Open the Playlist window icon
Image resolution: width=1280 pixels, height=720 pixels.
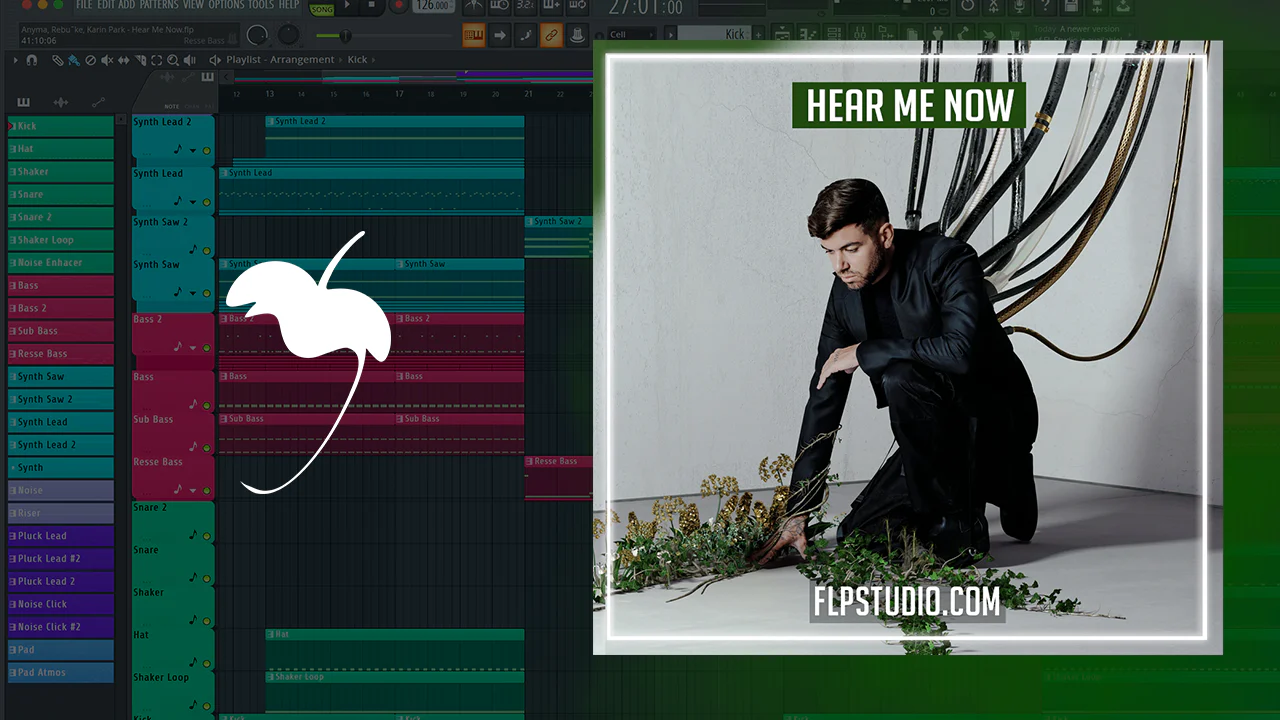[783, 34]
